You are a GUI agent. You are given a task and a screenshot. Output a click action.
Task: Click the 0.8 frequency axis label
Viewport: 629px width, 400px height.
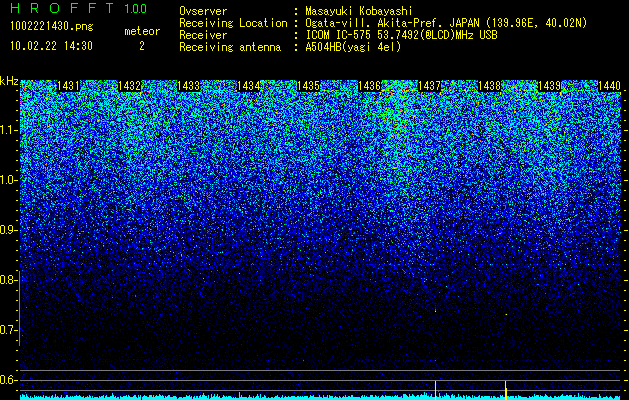pyautogui.click(x=8, y=280)
